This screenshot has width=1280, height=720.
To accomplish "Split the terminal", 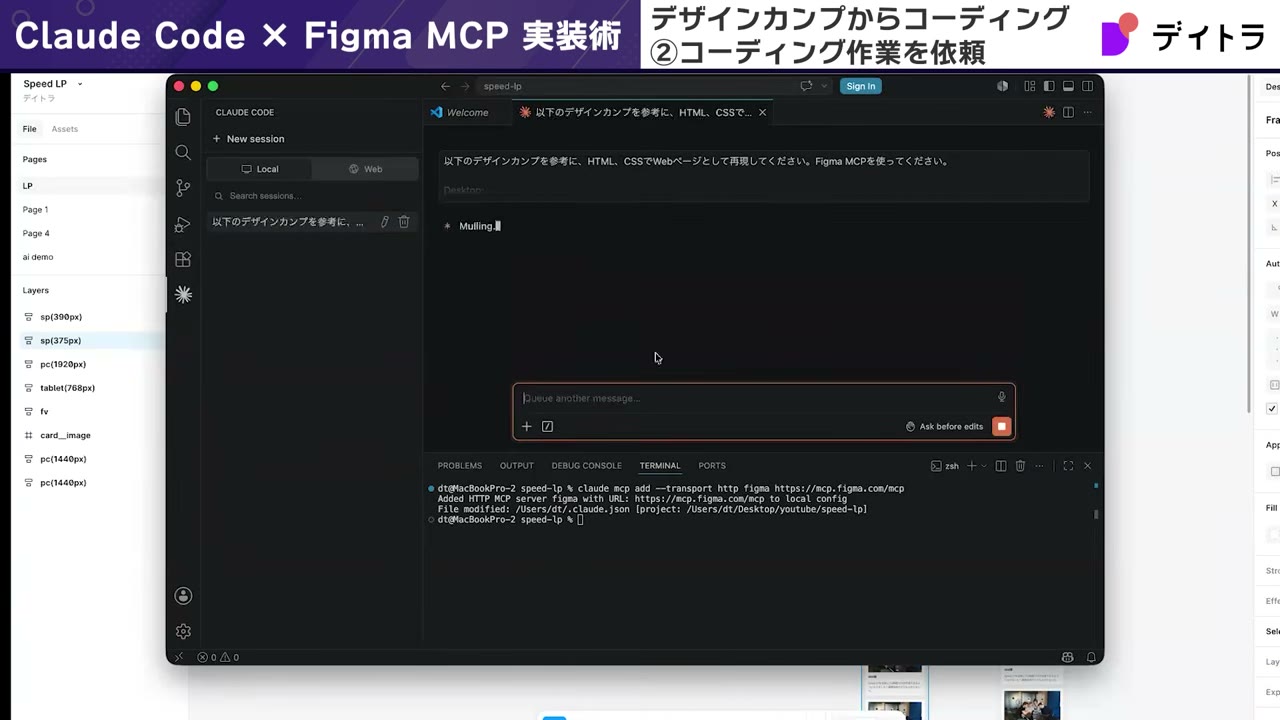I will coord(1001,466).
